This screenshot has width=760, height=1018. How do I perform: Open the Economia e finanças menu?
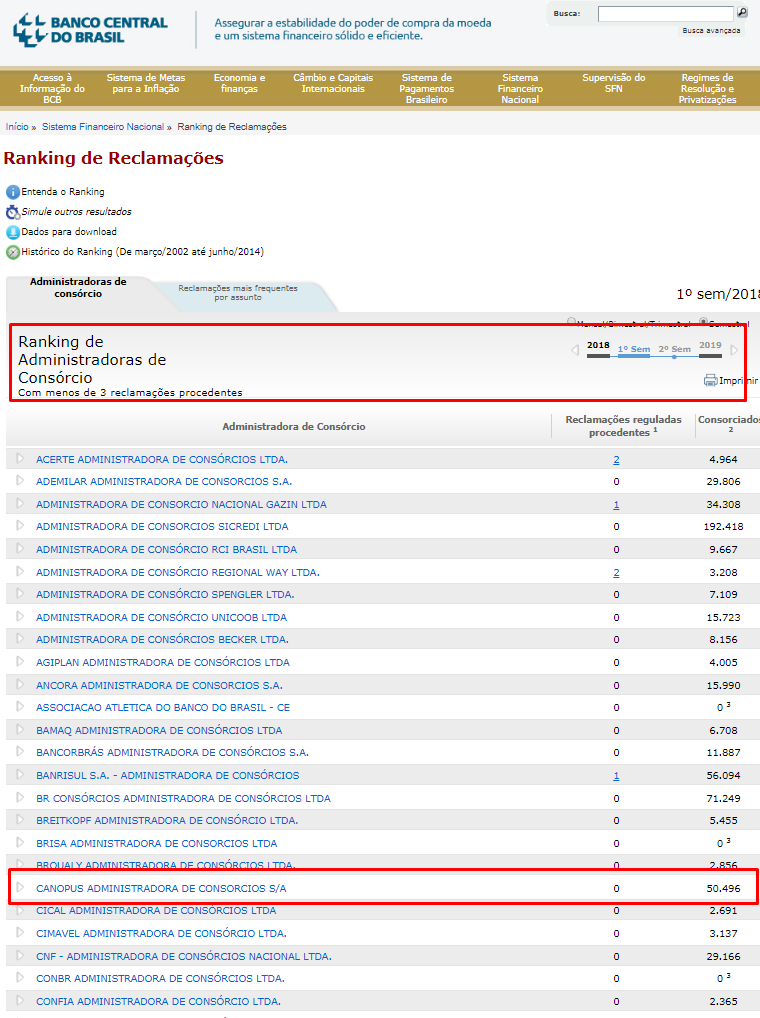point(239,83)
